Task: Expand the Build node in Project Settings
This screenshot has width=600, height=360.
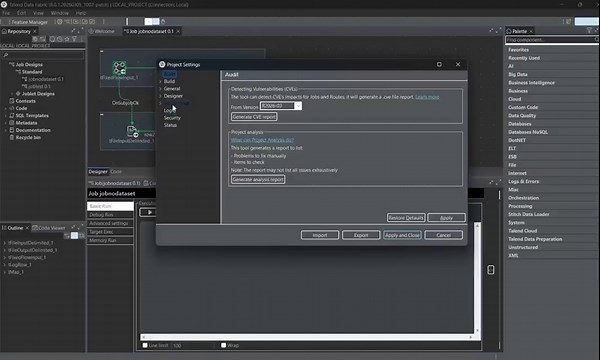Action: (160, 81)
